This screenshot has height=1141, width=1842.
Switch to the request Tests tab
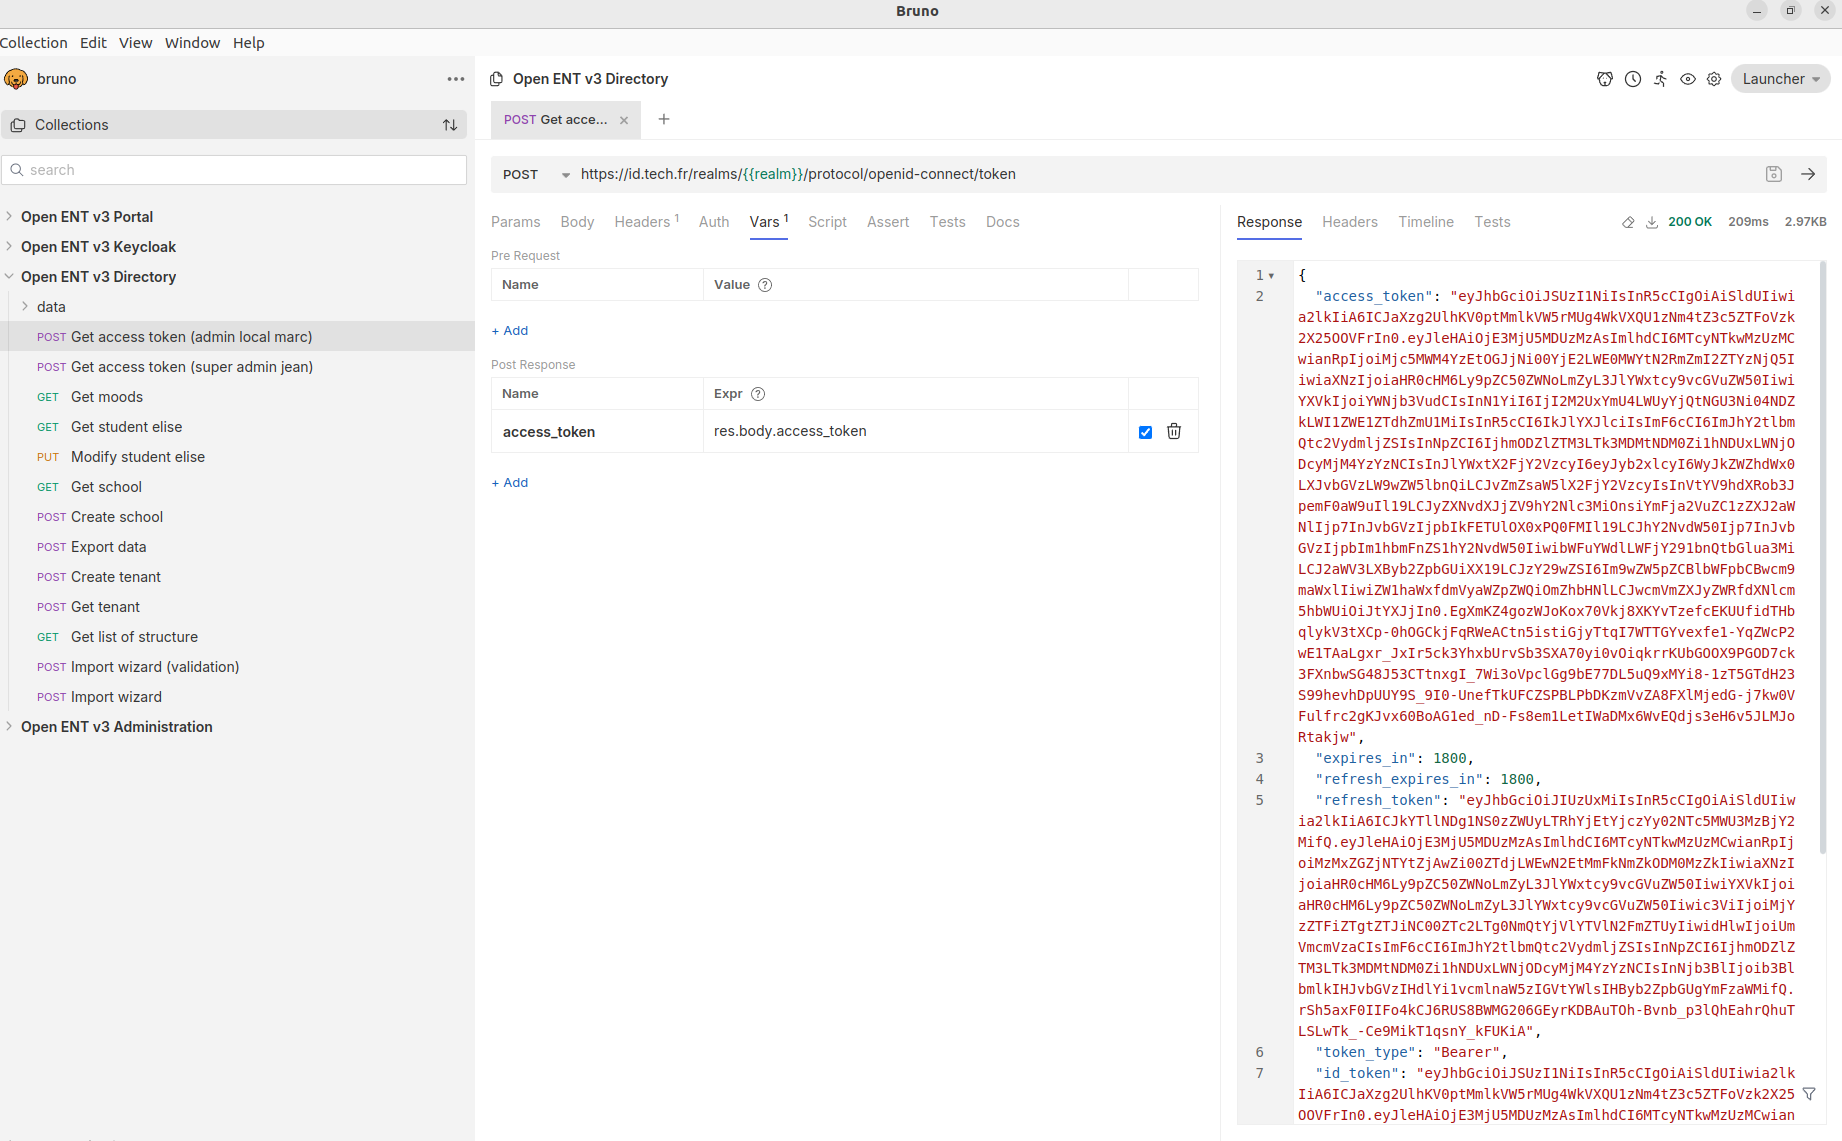[948, 222]
